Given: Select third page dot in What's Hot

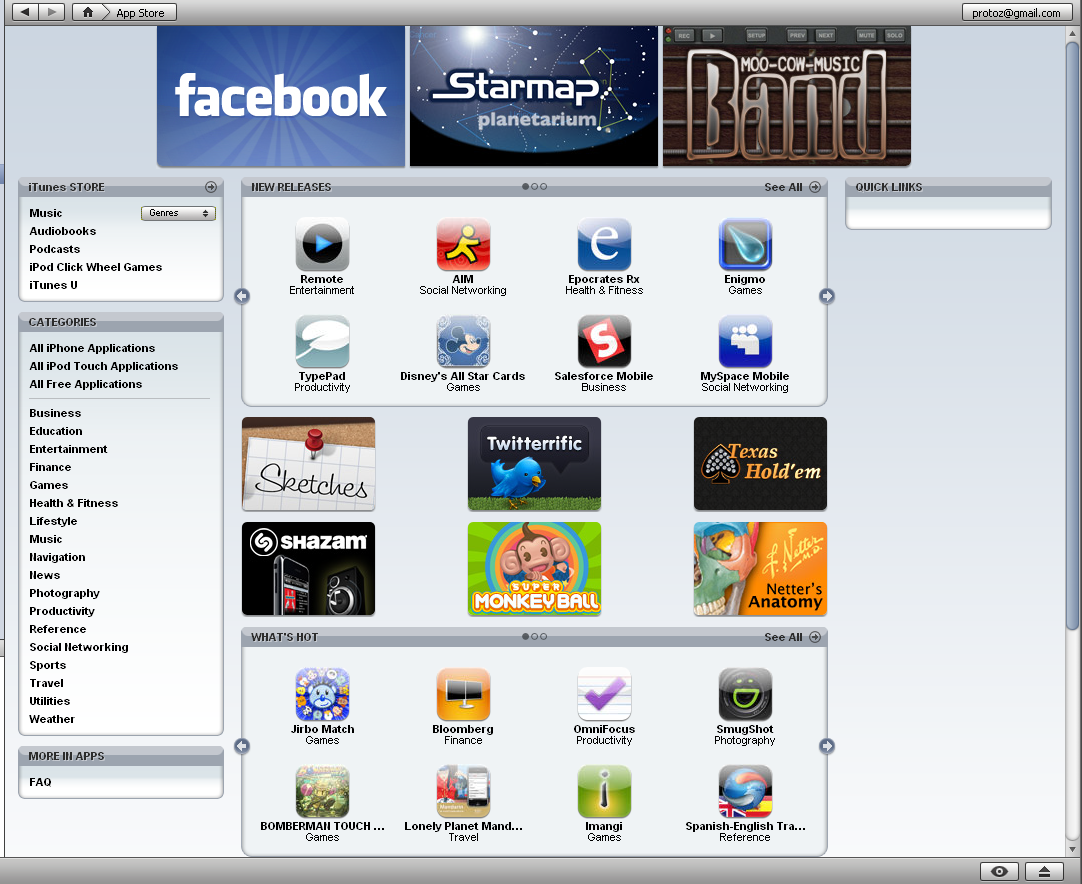Looking at the screenshot, I should click(x=543, y=636).
